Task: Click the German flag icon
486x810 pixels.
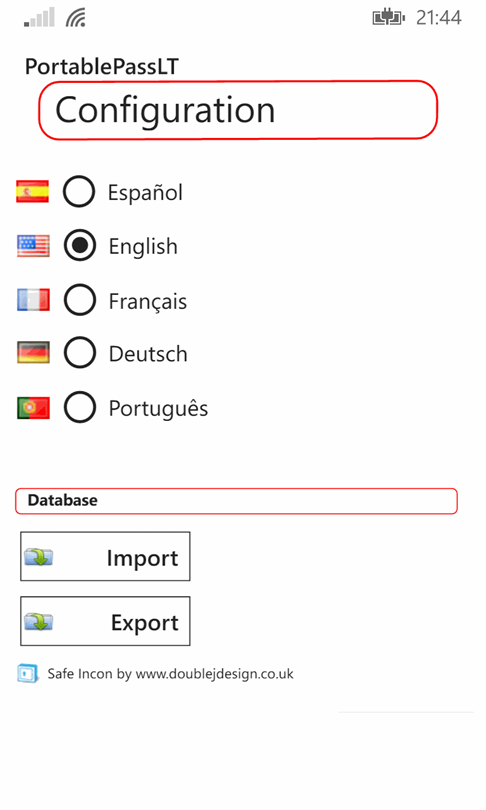Action: (x=33, y=353)
